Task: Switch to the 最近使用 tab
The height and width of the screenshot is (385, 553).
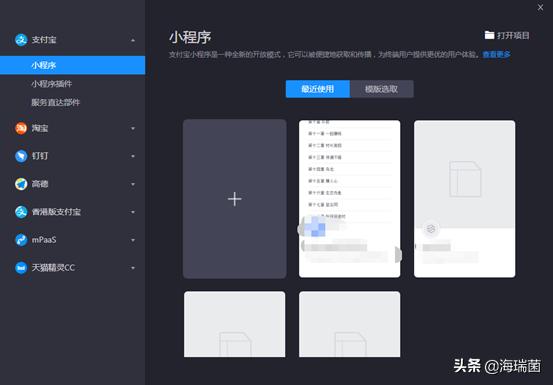Action: [318, 89]
